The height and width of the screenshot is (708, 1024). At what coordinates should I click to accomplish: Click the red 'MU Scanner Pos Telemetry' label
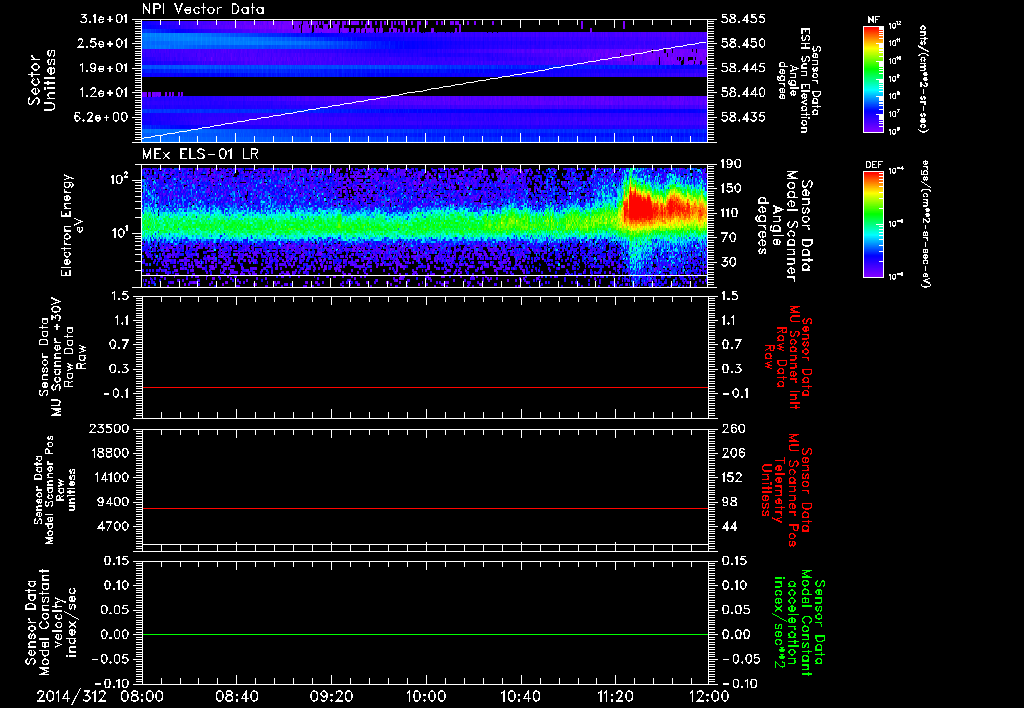[x=787, y=490]
